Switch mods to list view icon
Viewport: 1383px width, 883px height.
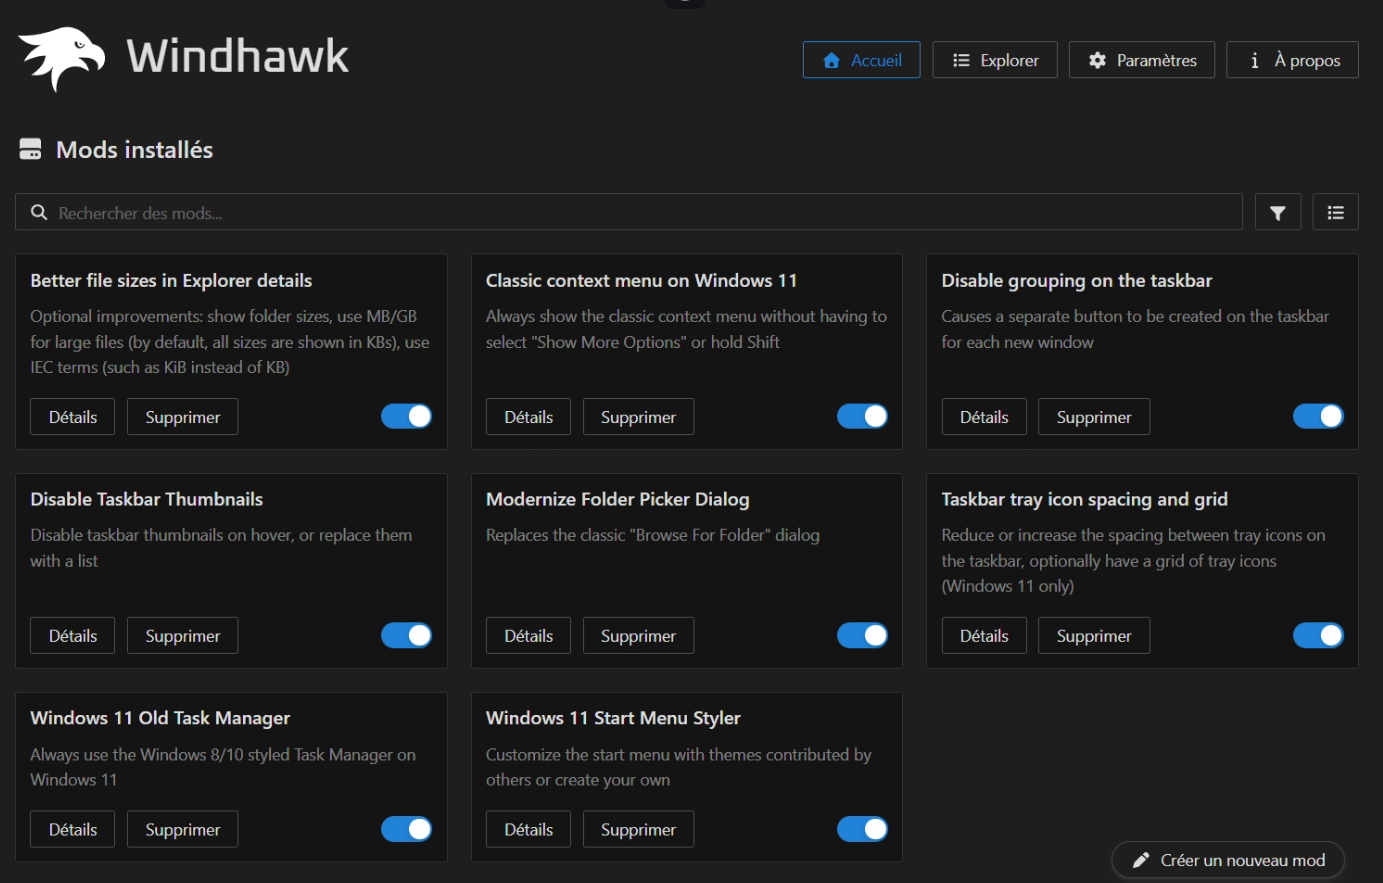[x=1335, y=212]
